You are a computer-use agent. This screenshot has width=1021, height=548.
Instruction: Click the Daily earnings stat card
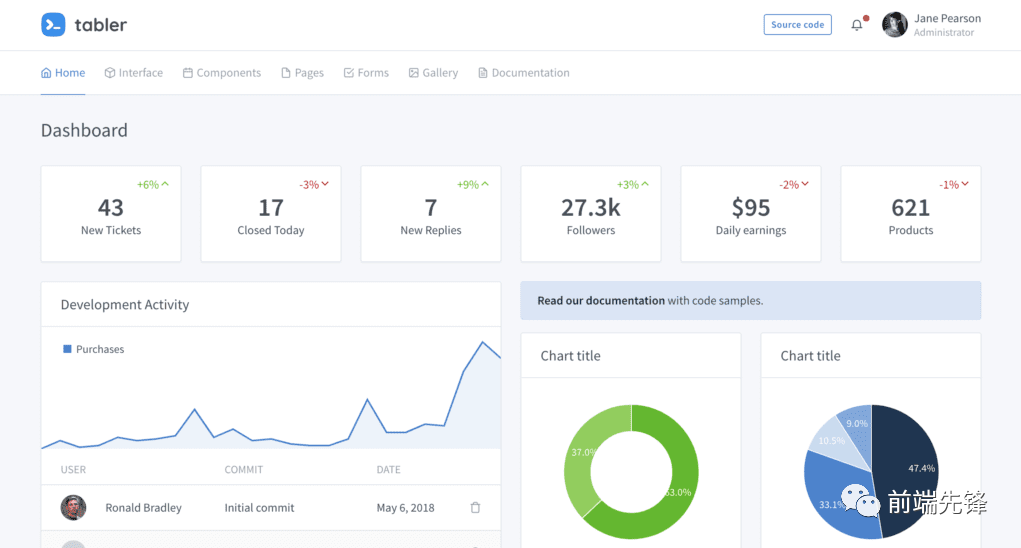tap(751, 214)
